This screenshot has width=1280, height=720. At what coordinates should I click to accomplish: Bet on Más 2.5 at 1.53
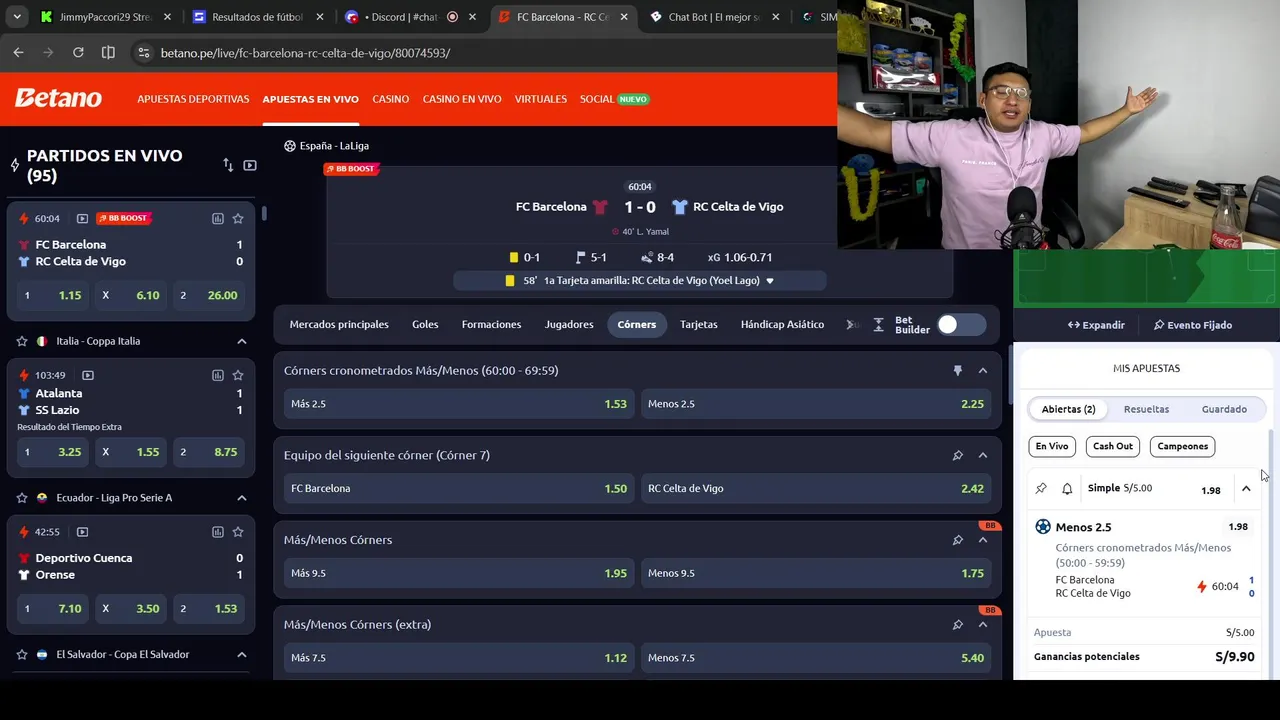point(459,404)
